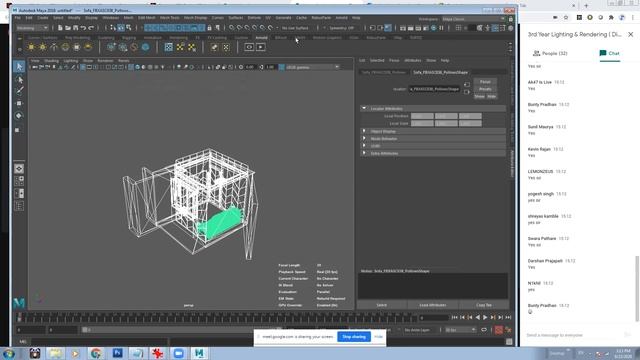
Task: Toggle the playback loop button
Action: 484,330
